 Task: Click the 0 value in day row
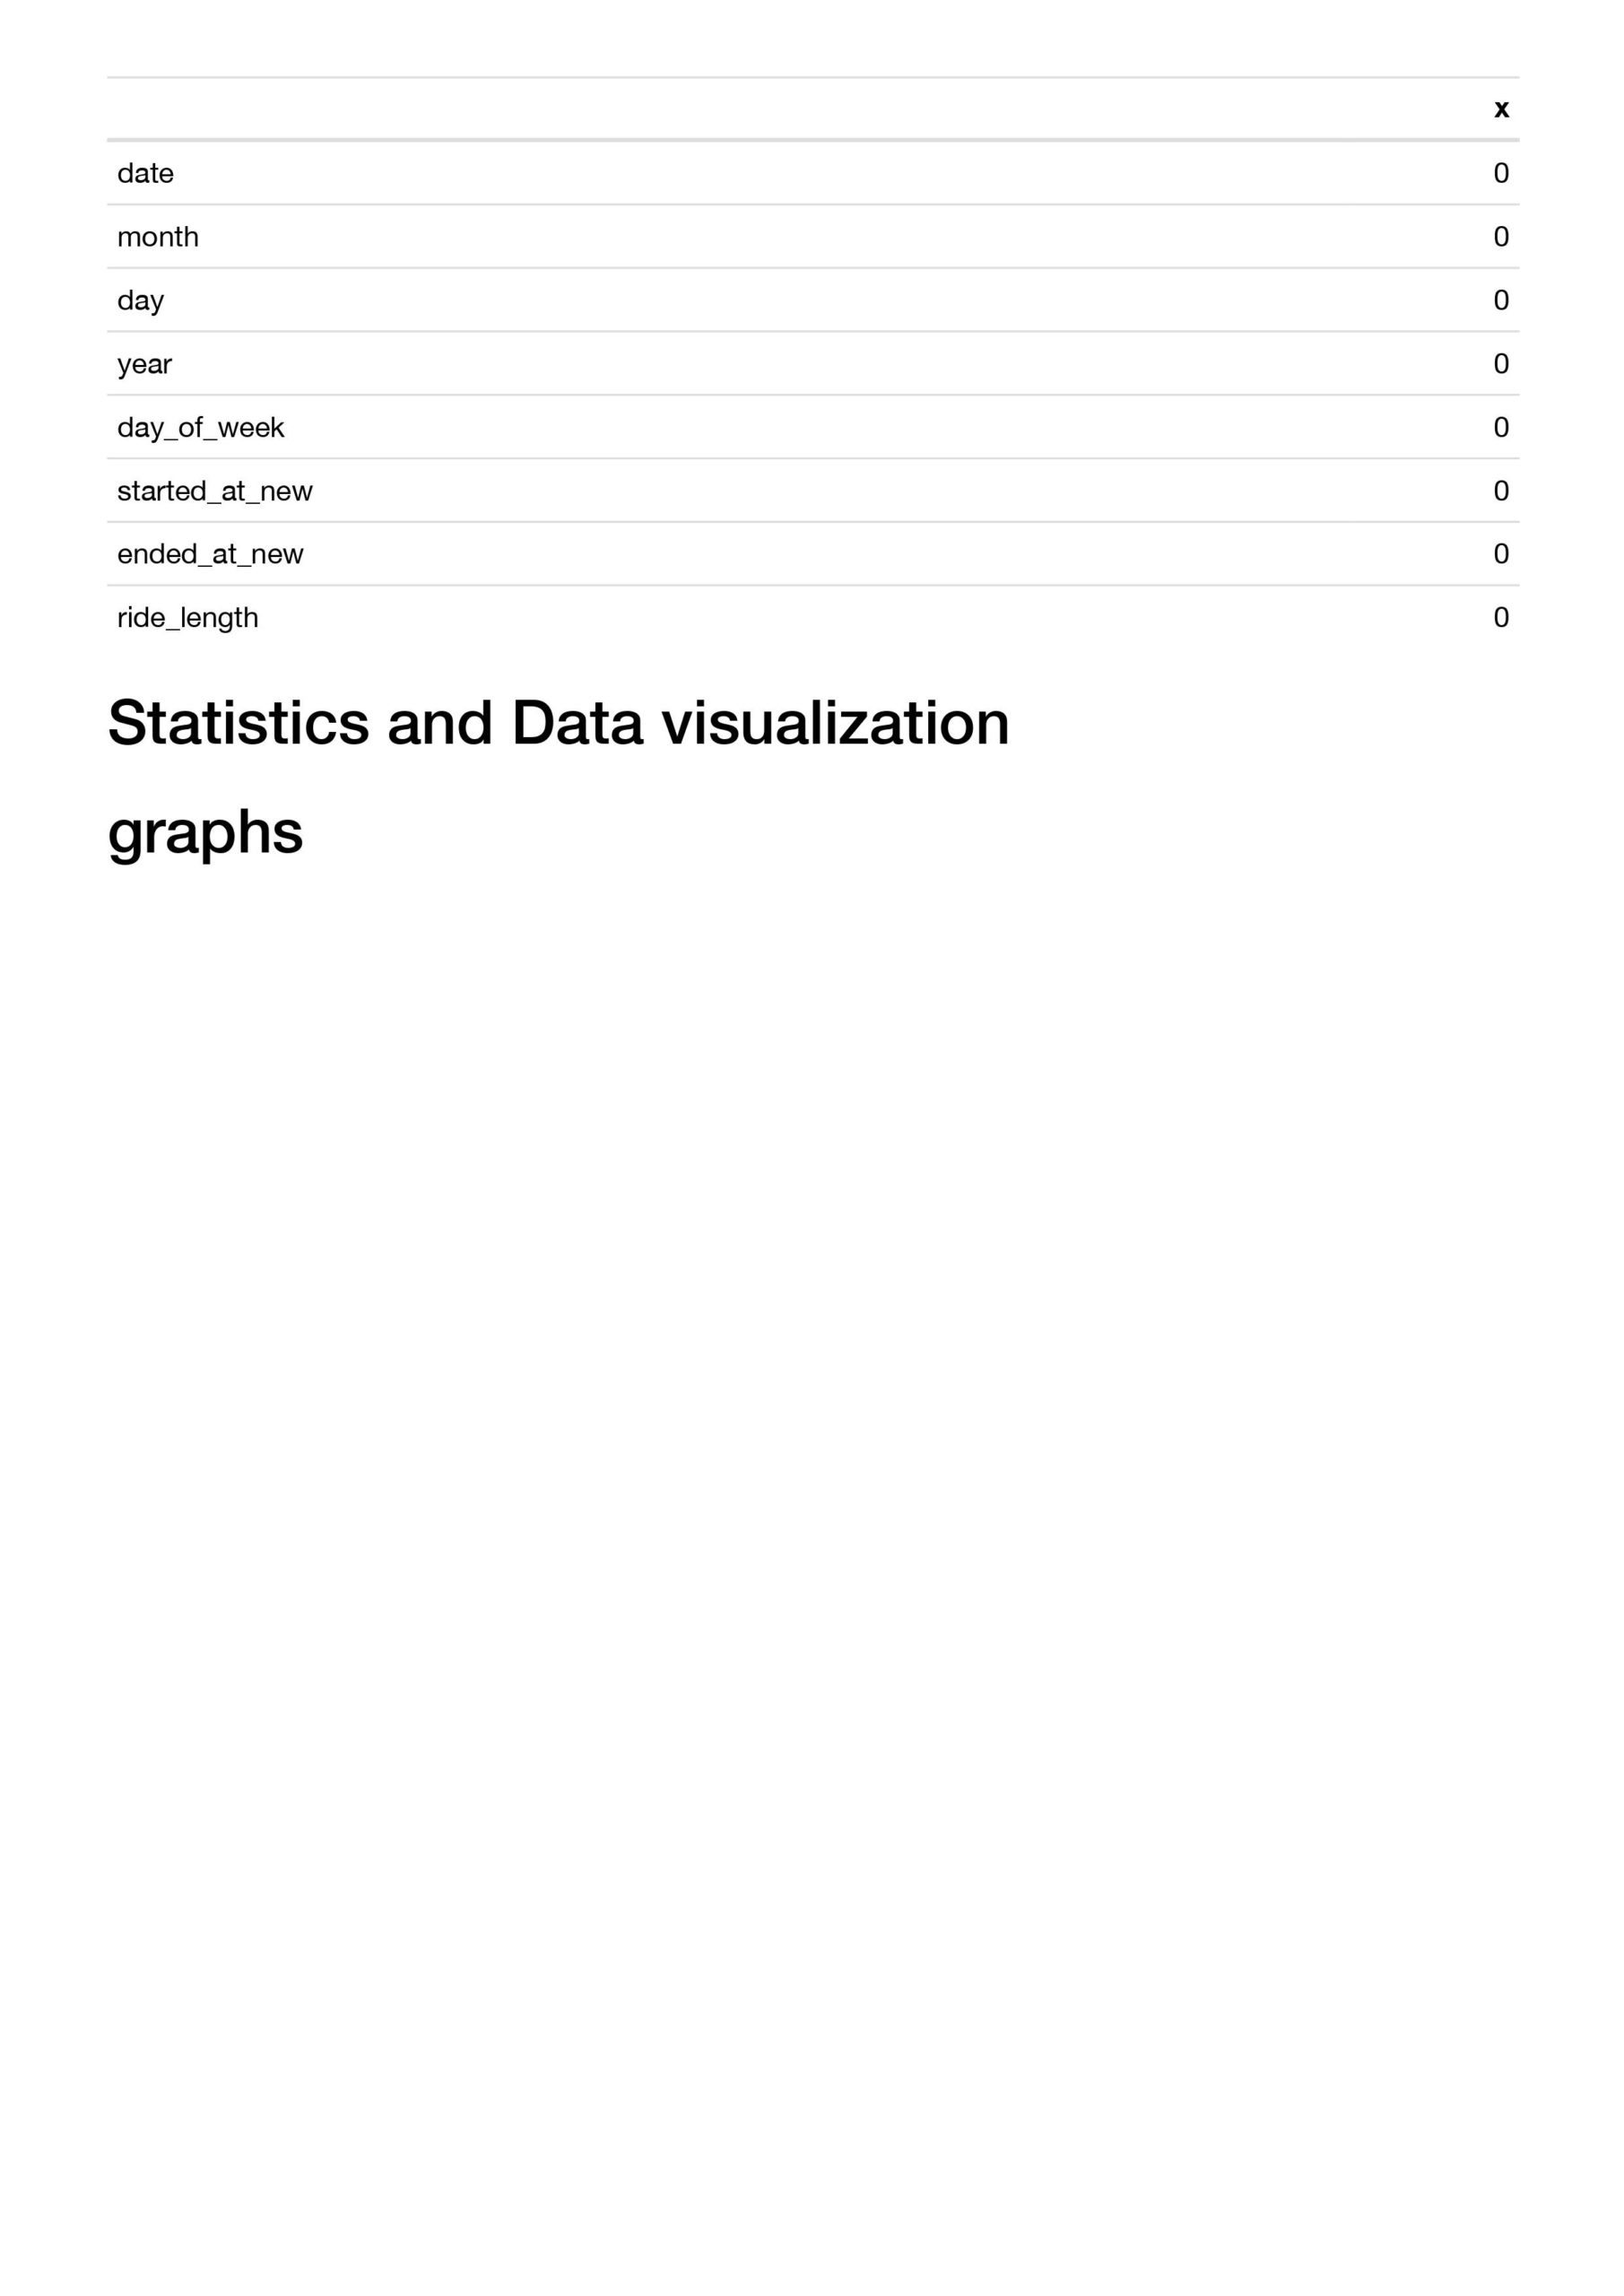tap(1501, 300)
